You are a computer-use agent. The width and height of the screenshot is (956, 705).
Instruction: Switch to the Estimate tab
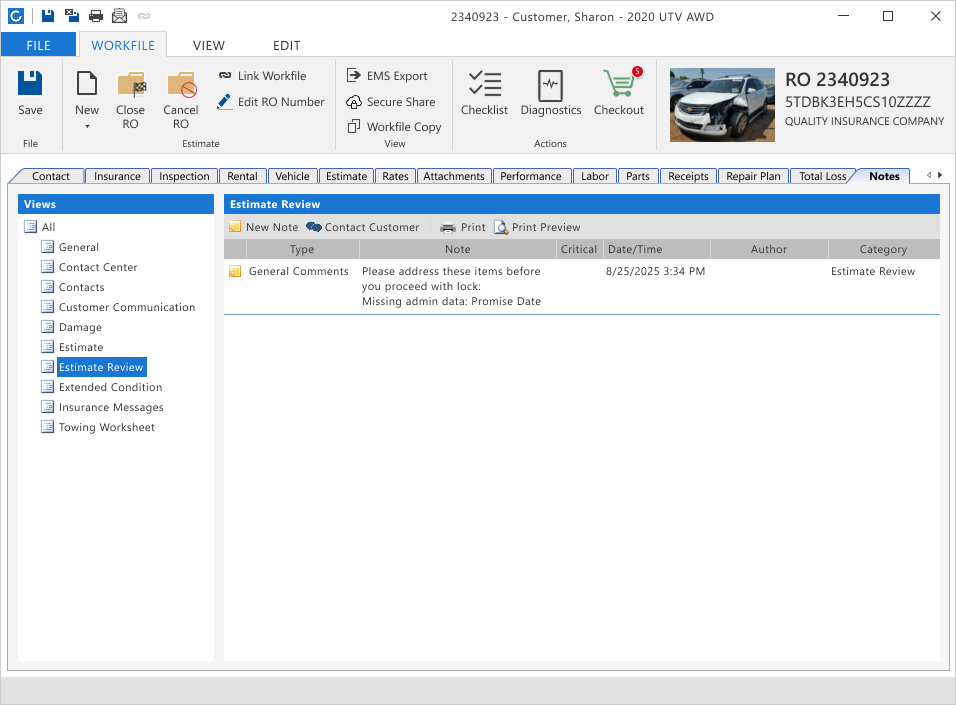pyautogui.click(x=346, y=176)
